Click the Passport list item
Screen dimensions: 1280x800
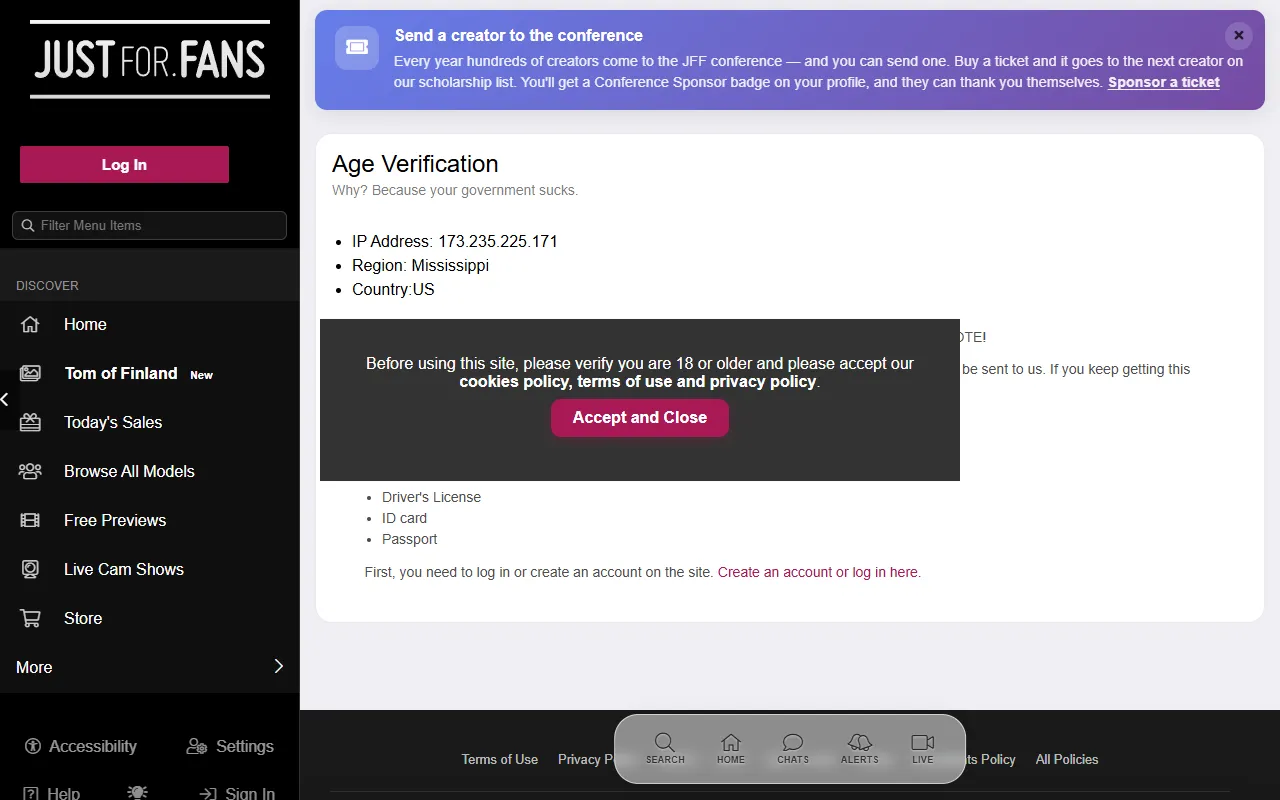point(410,539)
